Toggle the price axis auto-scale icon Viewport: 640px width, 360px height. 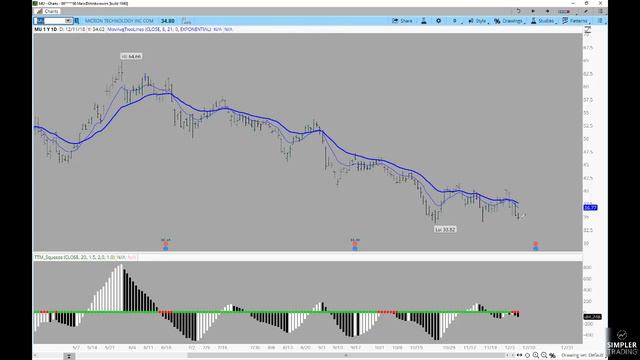(x=588, y=29)
